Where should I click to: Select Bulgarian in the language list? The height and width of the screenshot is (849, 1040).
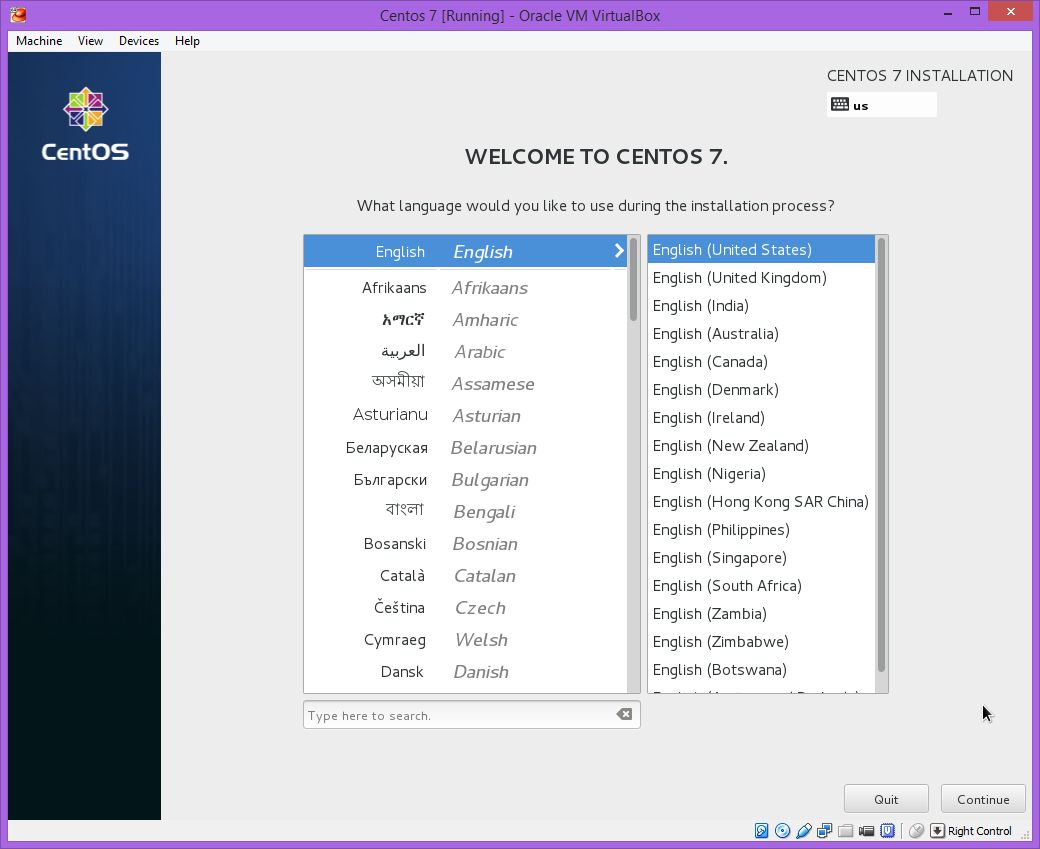pos(465,480)
